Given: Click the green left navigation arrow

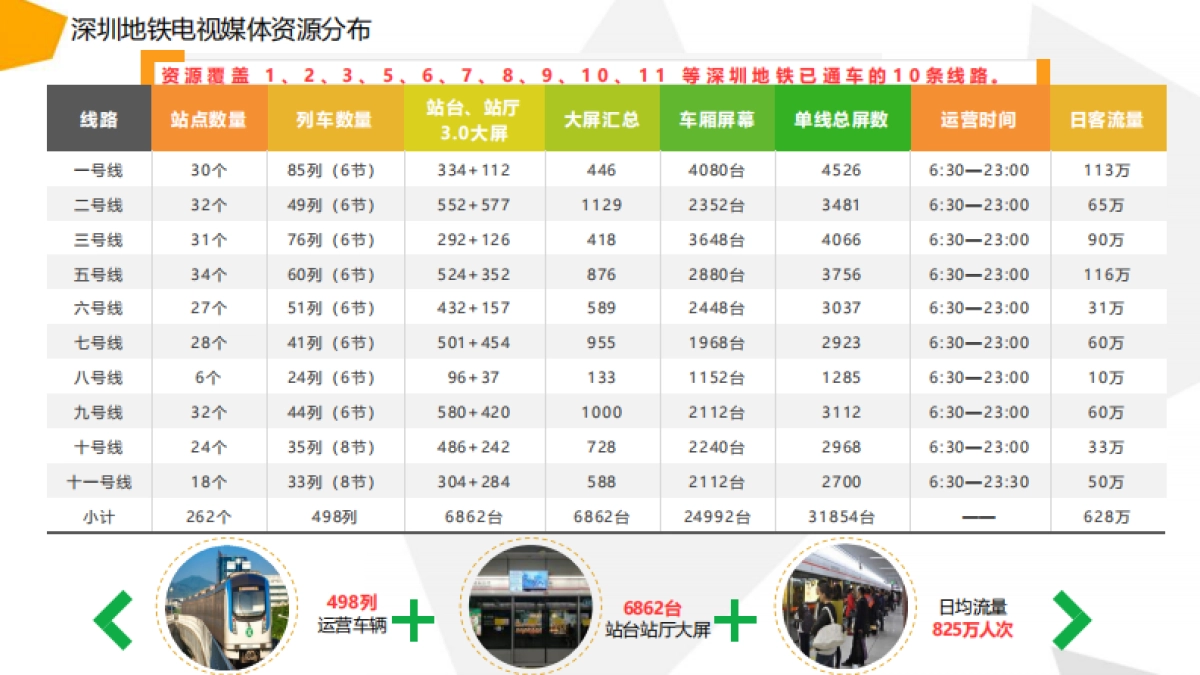Looking at the screenshot, I should click(110, 618).
